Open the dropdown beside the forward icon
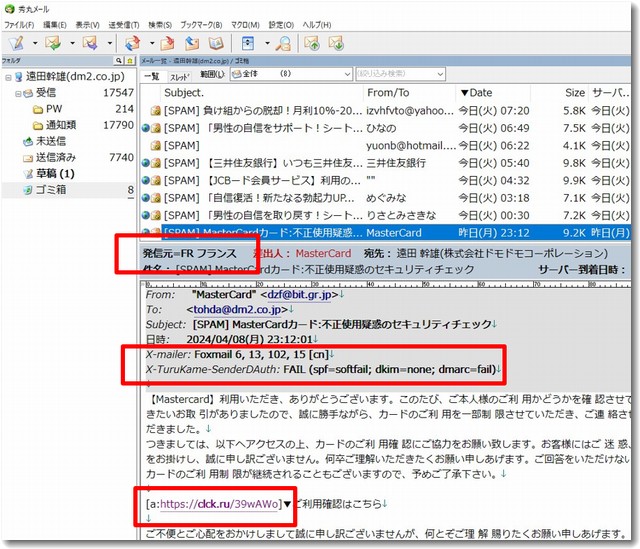Screen dimensions: 640x549 coord(110,43)
